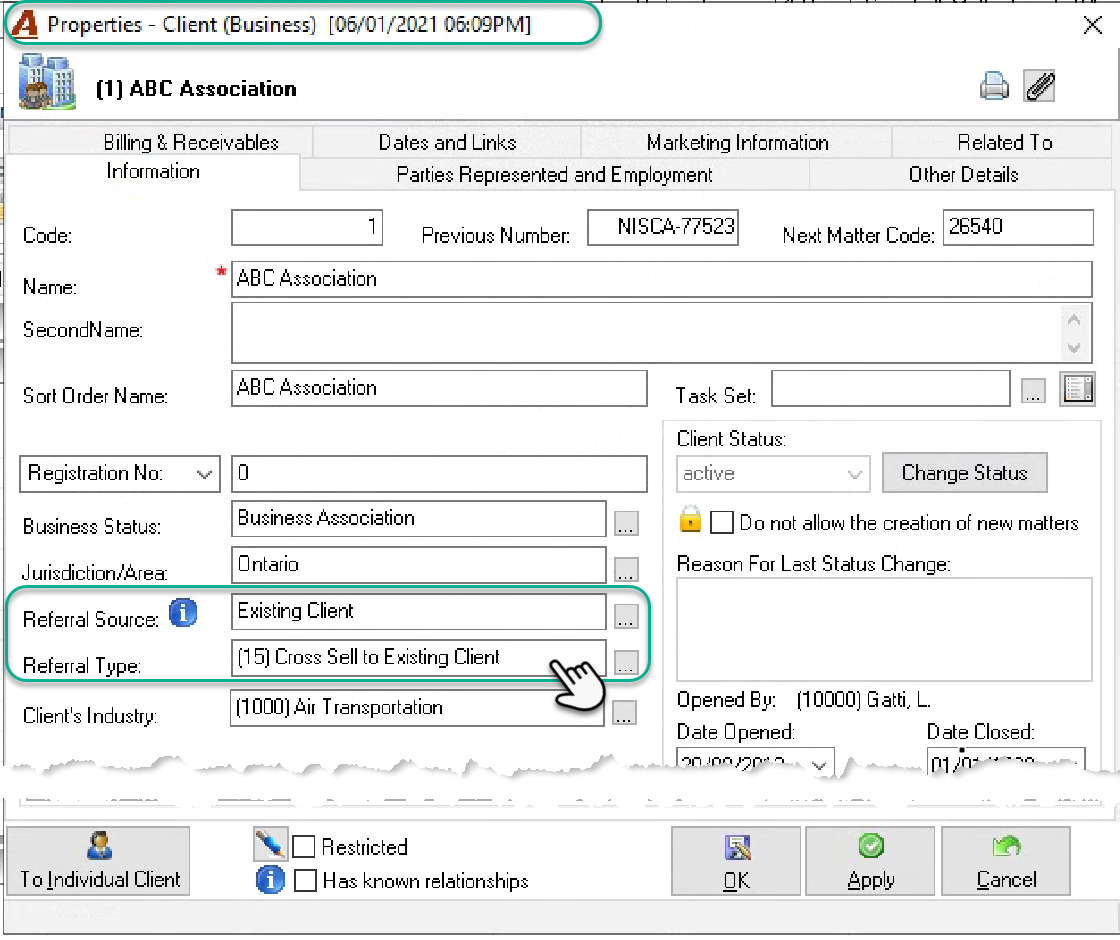Click Reason For Last Status Change text area

point(884,629)
